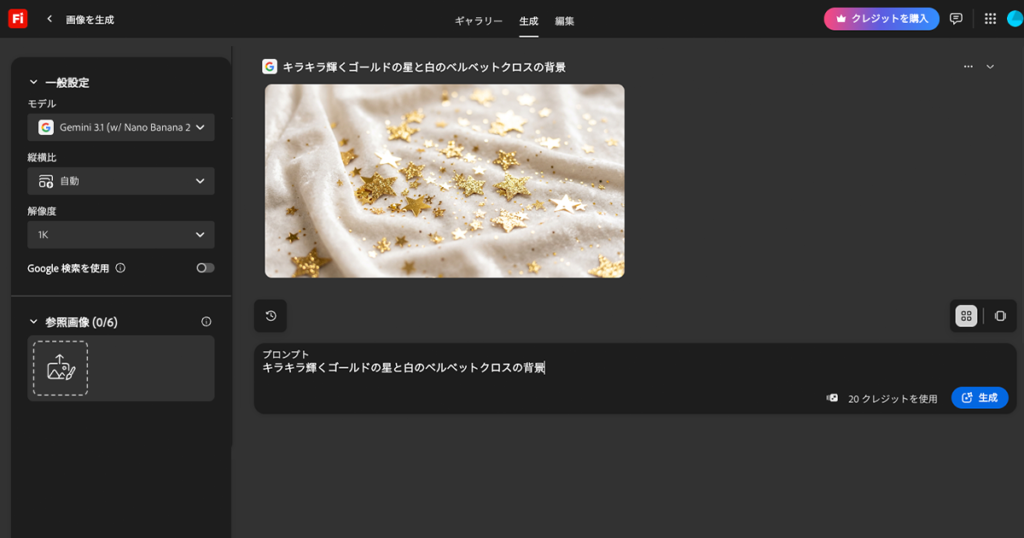Open the 縦横比 自動 dropdown
The height and width of the screenshot is (538, 1024).
(x=121, y=181)
